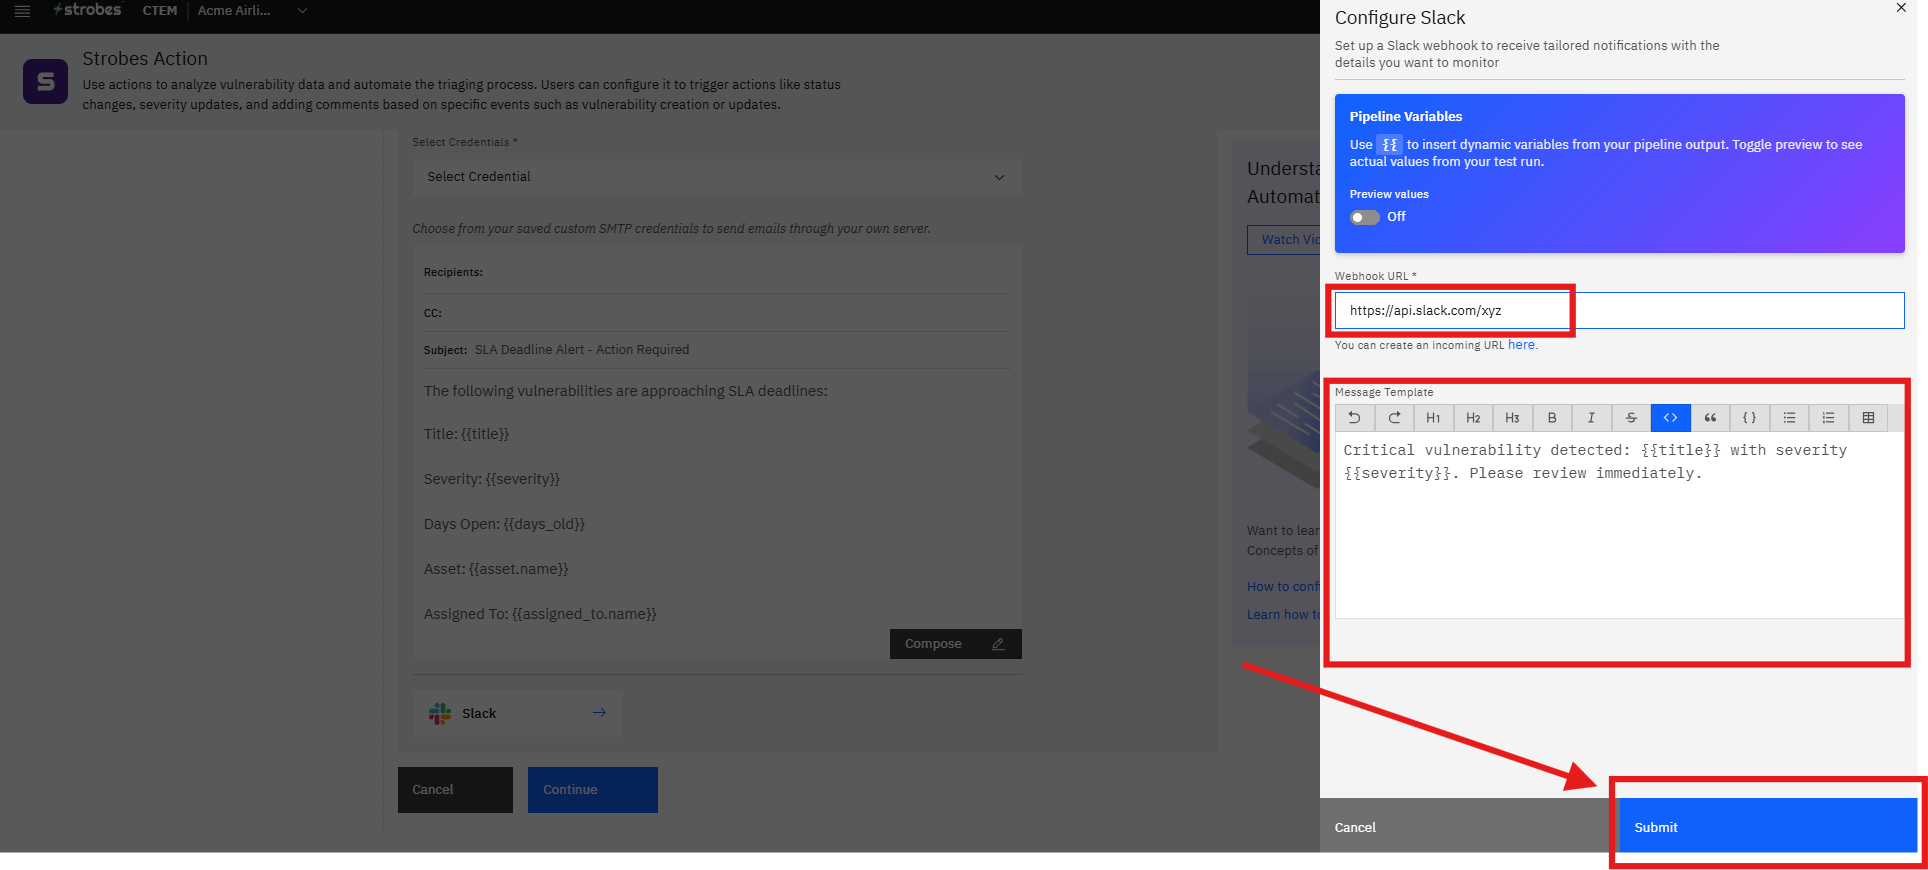Click the redo icon in Message Template toolbar
This screenshot has height=870, width=1928.
click(1394, 418)
